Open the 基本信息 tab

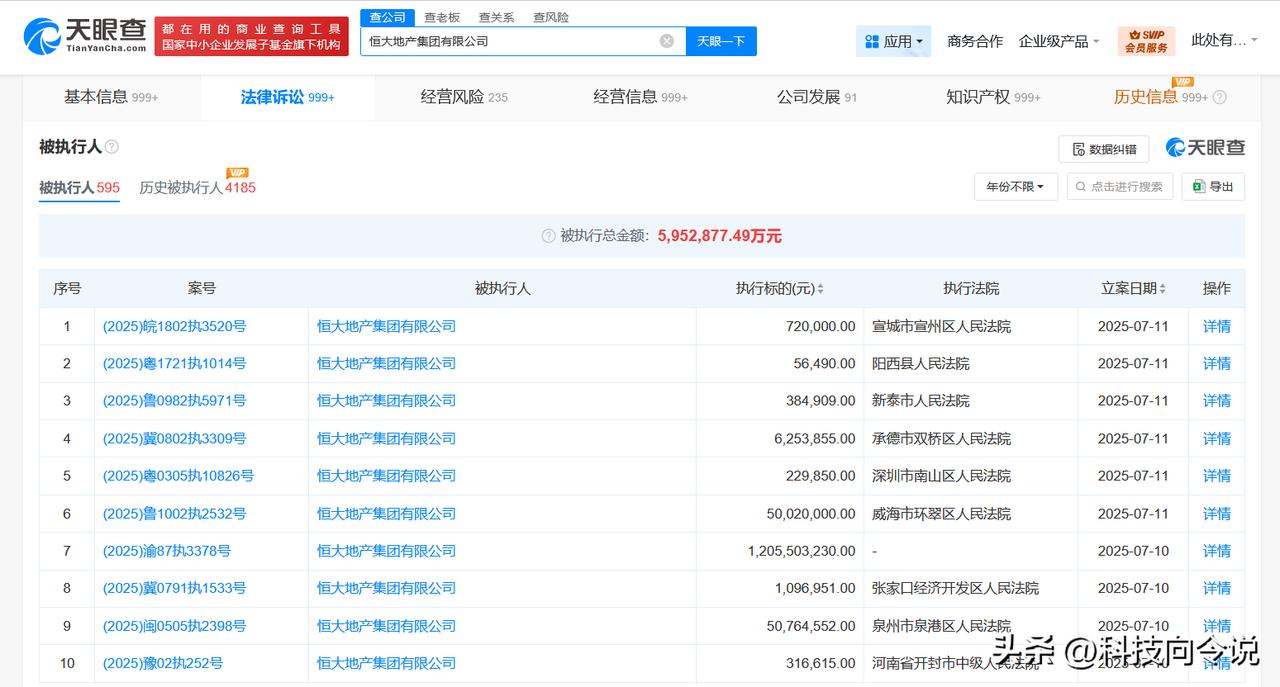111,97
